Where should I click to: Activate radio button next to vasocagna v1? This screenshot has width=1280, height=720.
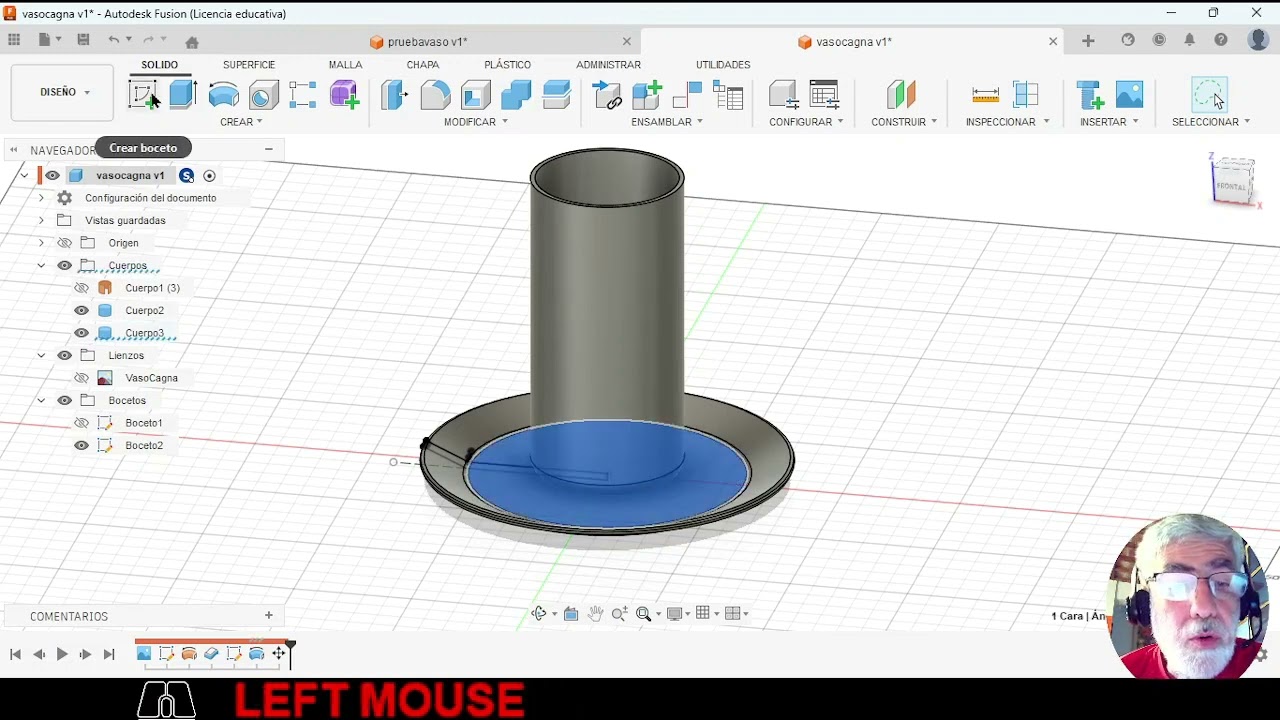209,176
